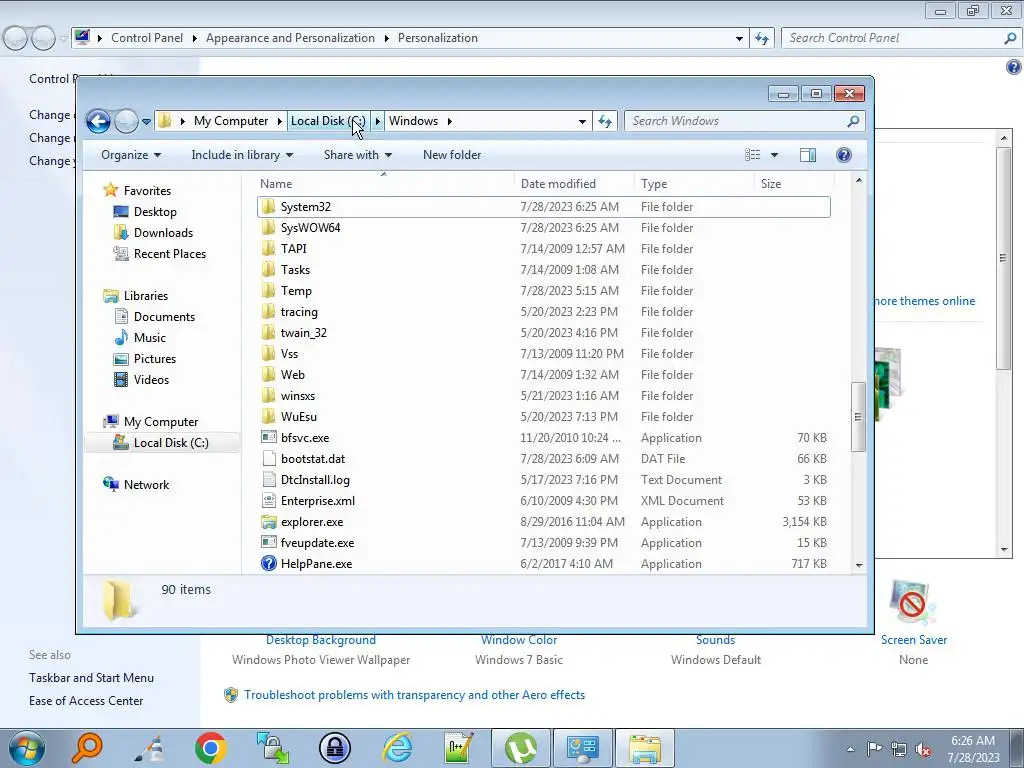1024x768 pixels.
Task: Open Windows Start button
Action: click(x=25, y=748)
